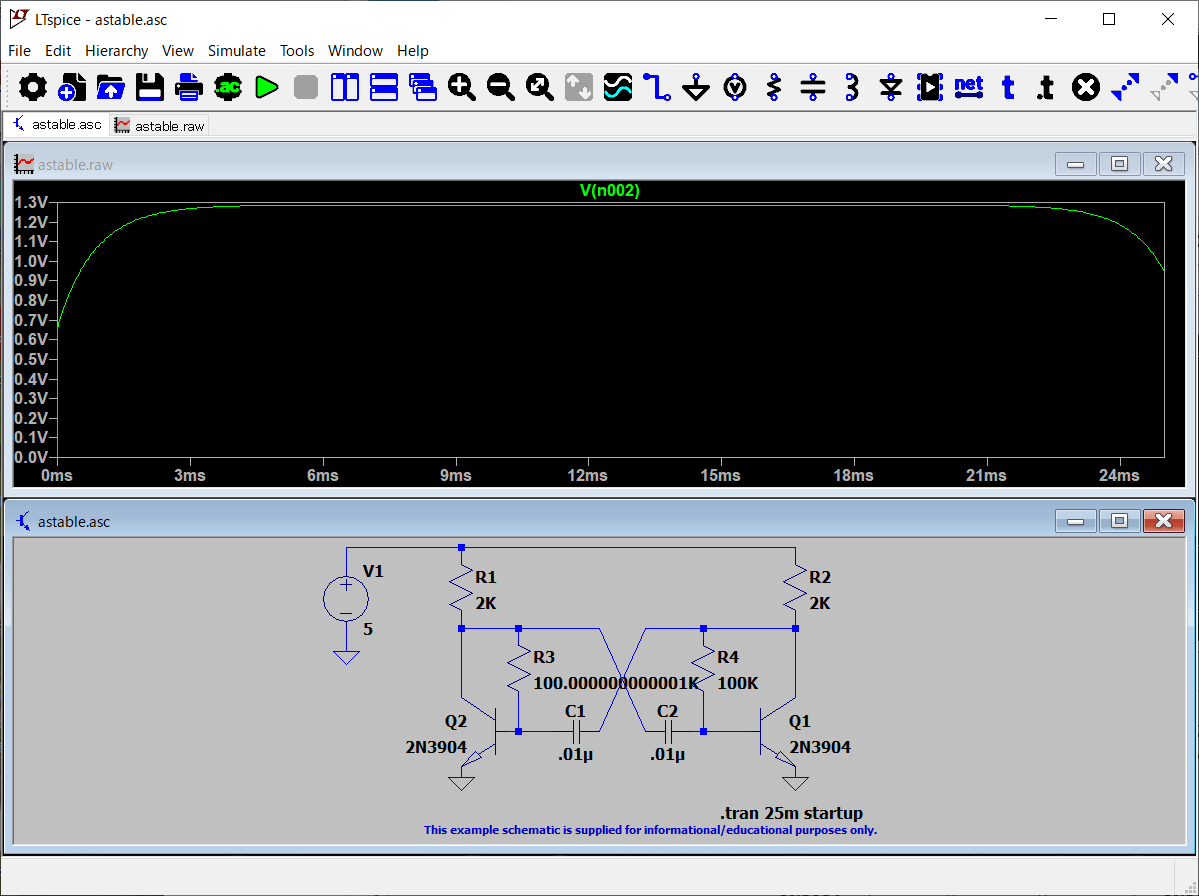Viewport: 1199px width, 896px height.
Task: Select the Draw Wire tool
Action: tap(656, 88)
